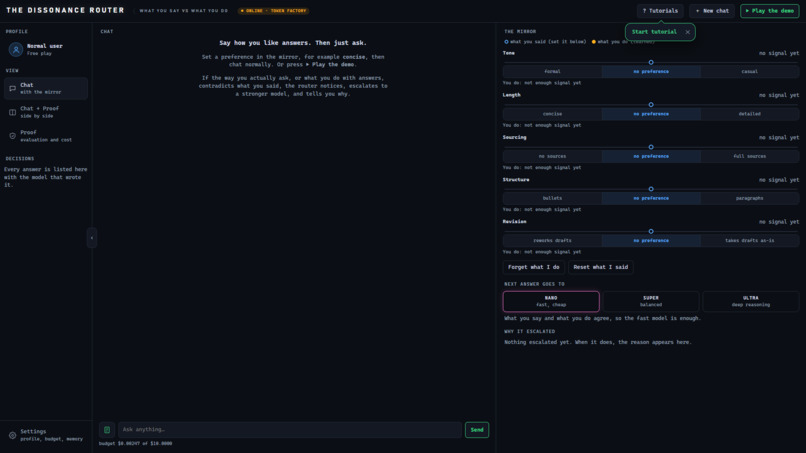Select no preference for Sourcing

click(x=651, y=156)
